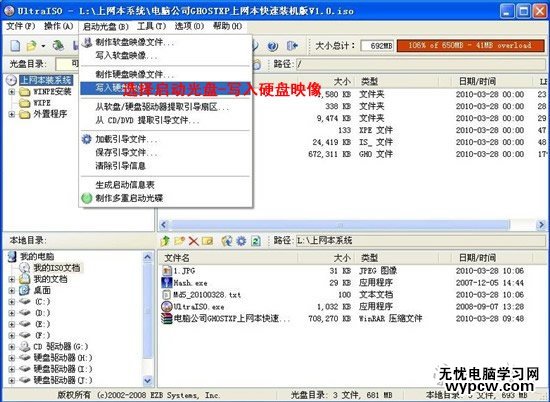The height and width of the screenshot is (402, 550).
Task: Select 硬盘驱动器(I:) in the local tree
Action: click(63, 369)
